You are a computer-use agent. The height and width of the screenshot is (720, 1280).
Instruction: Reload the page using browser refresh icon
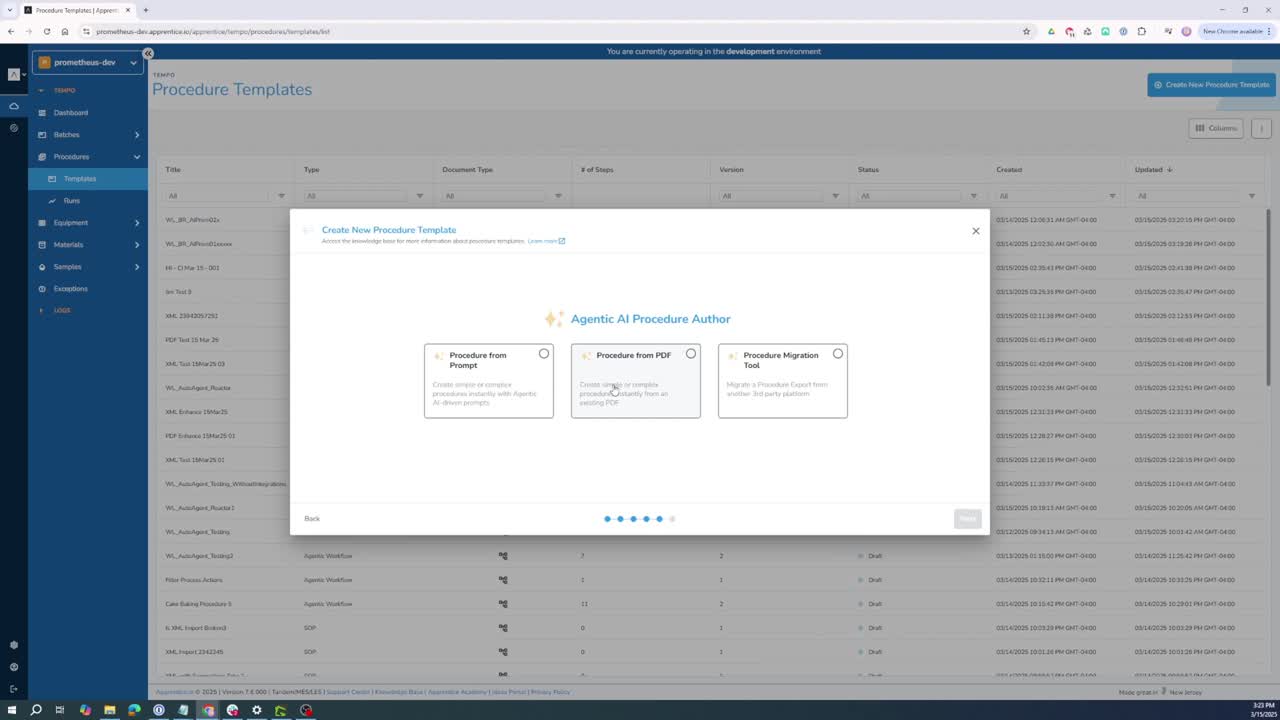click(46, 31)
